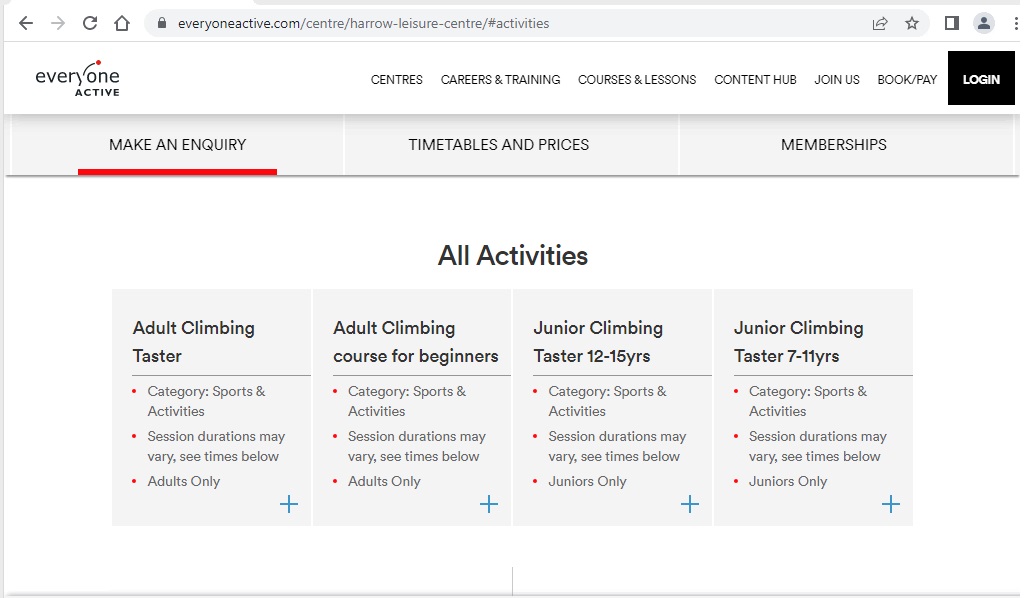This screenshot has height=598, width=1024.
Task: Click Session durations text in 7-11yrs card
Action: (x=818, y=446)
